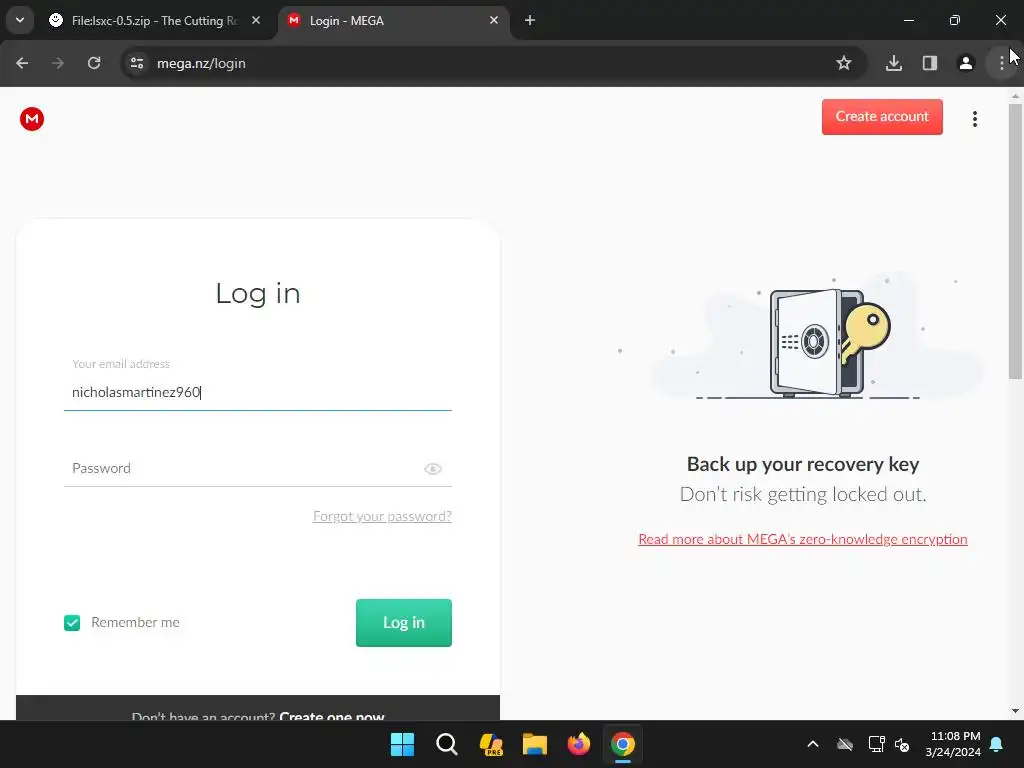Open Windows Start menu
Image resolution: width=1024 pixels, height=768 pixels.
click(402, 744)
